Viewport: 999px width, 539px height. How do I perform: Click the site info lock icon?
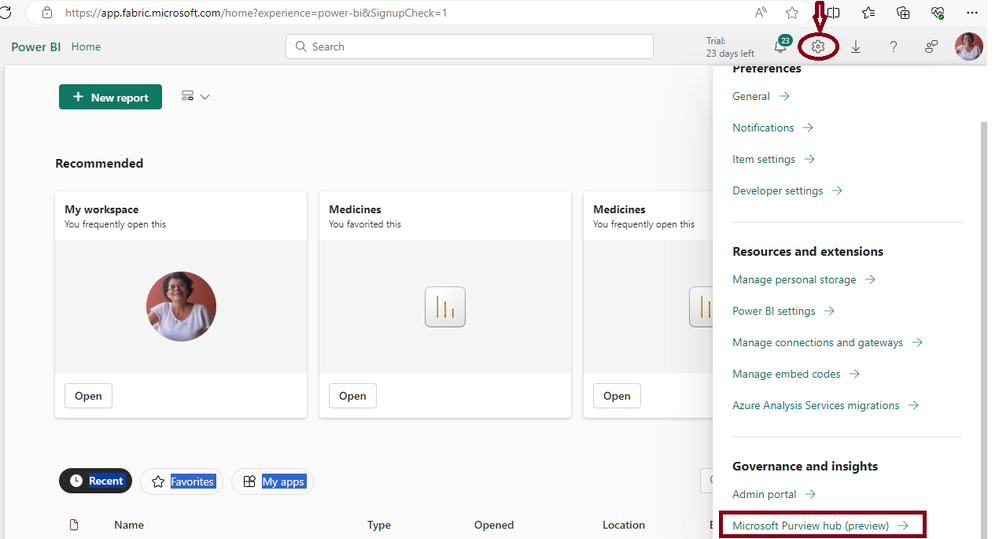tap(47, 13)
